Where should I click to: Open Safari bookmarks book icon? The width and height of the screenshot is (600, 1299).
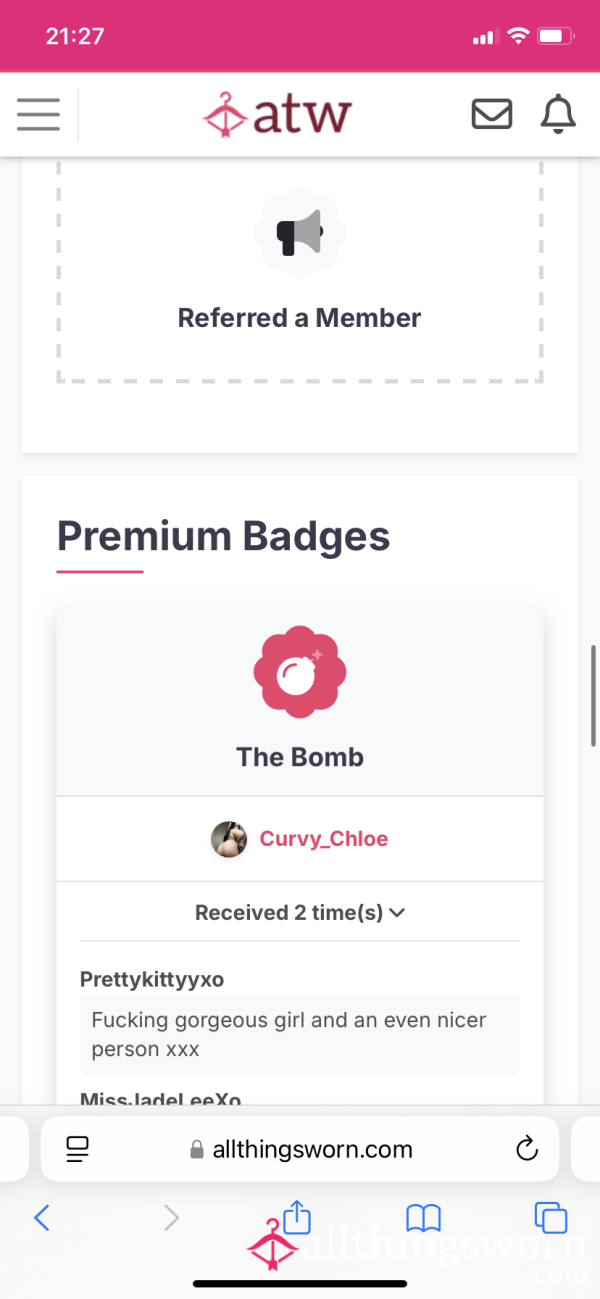[x=424, y=1217]
